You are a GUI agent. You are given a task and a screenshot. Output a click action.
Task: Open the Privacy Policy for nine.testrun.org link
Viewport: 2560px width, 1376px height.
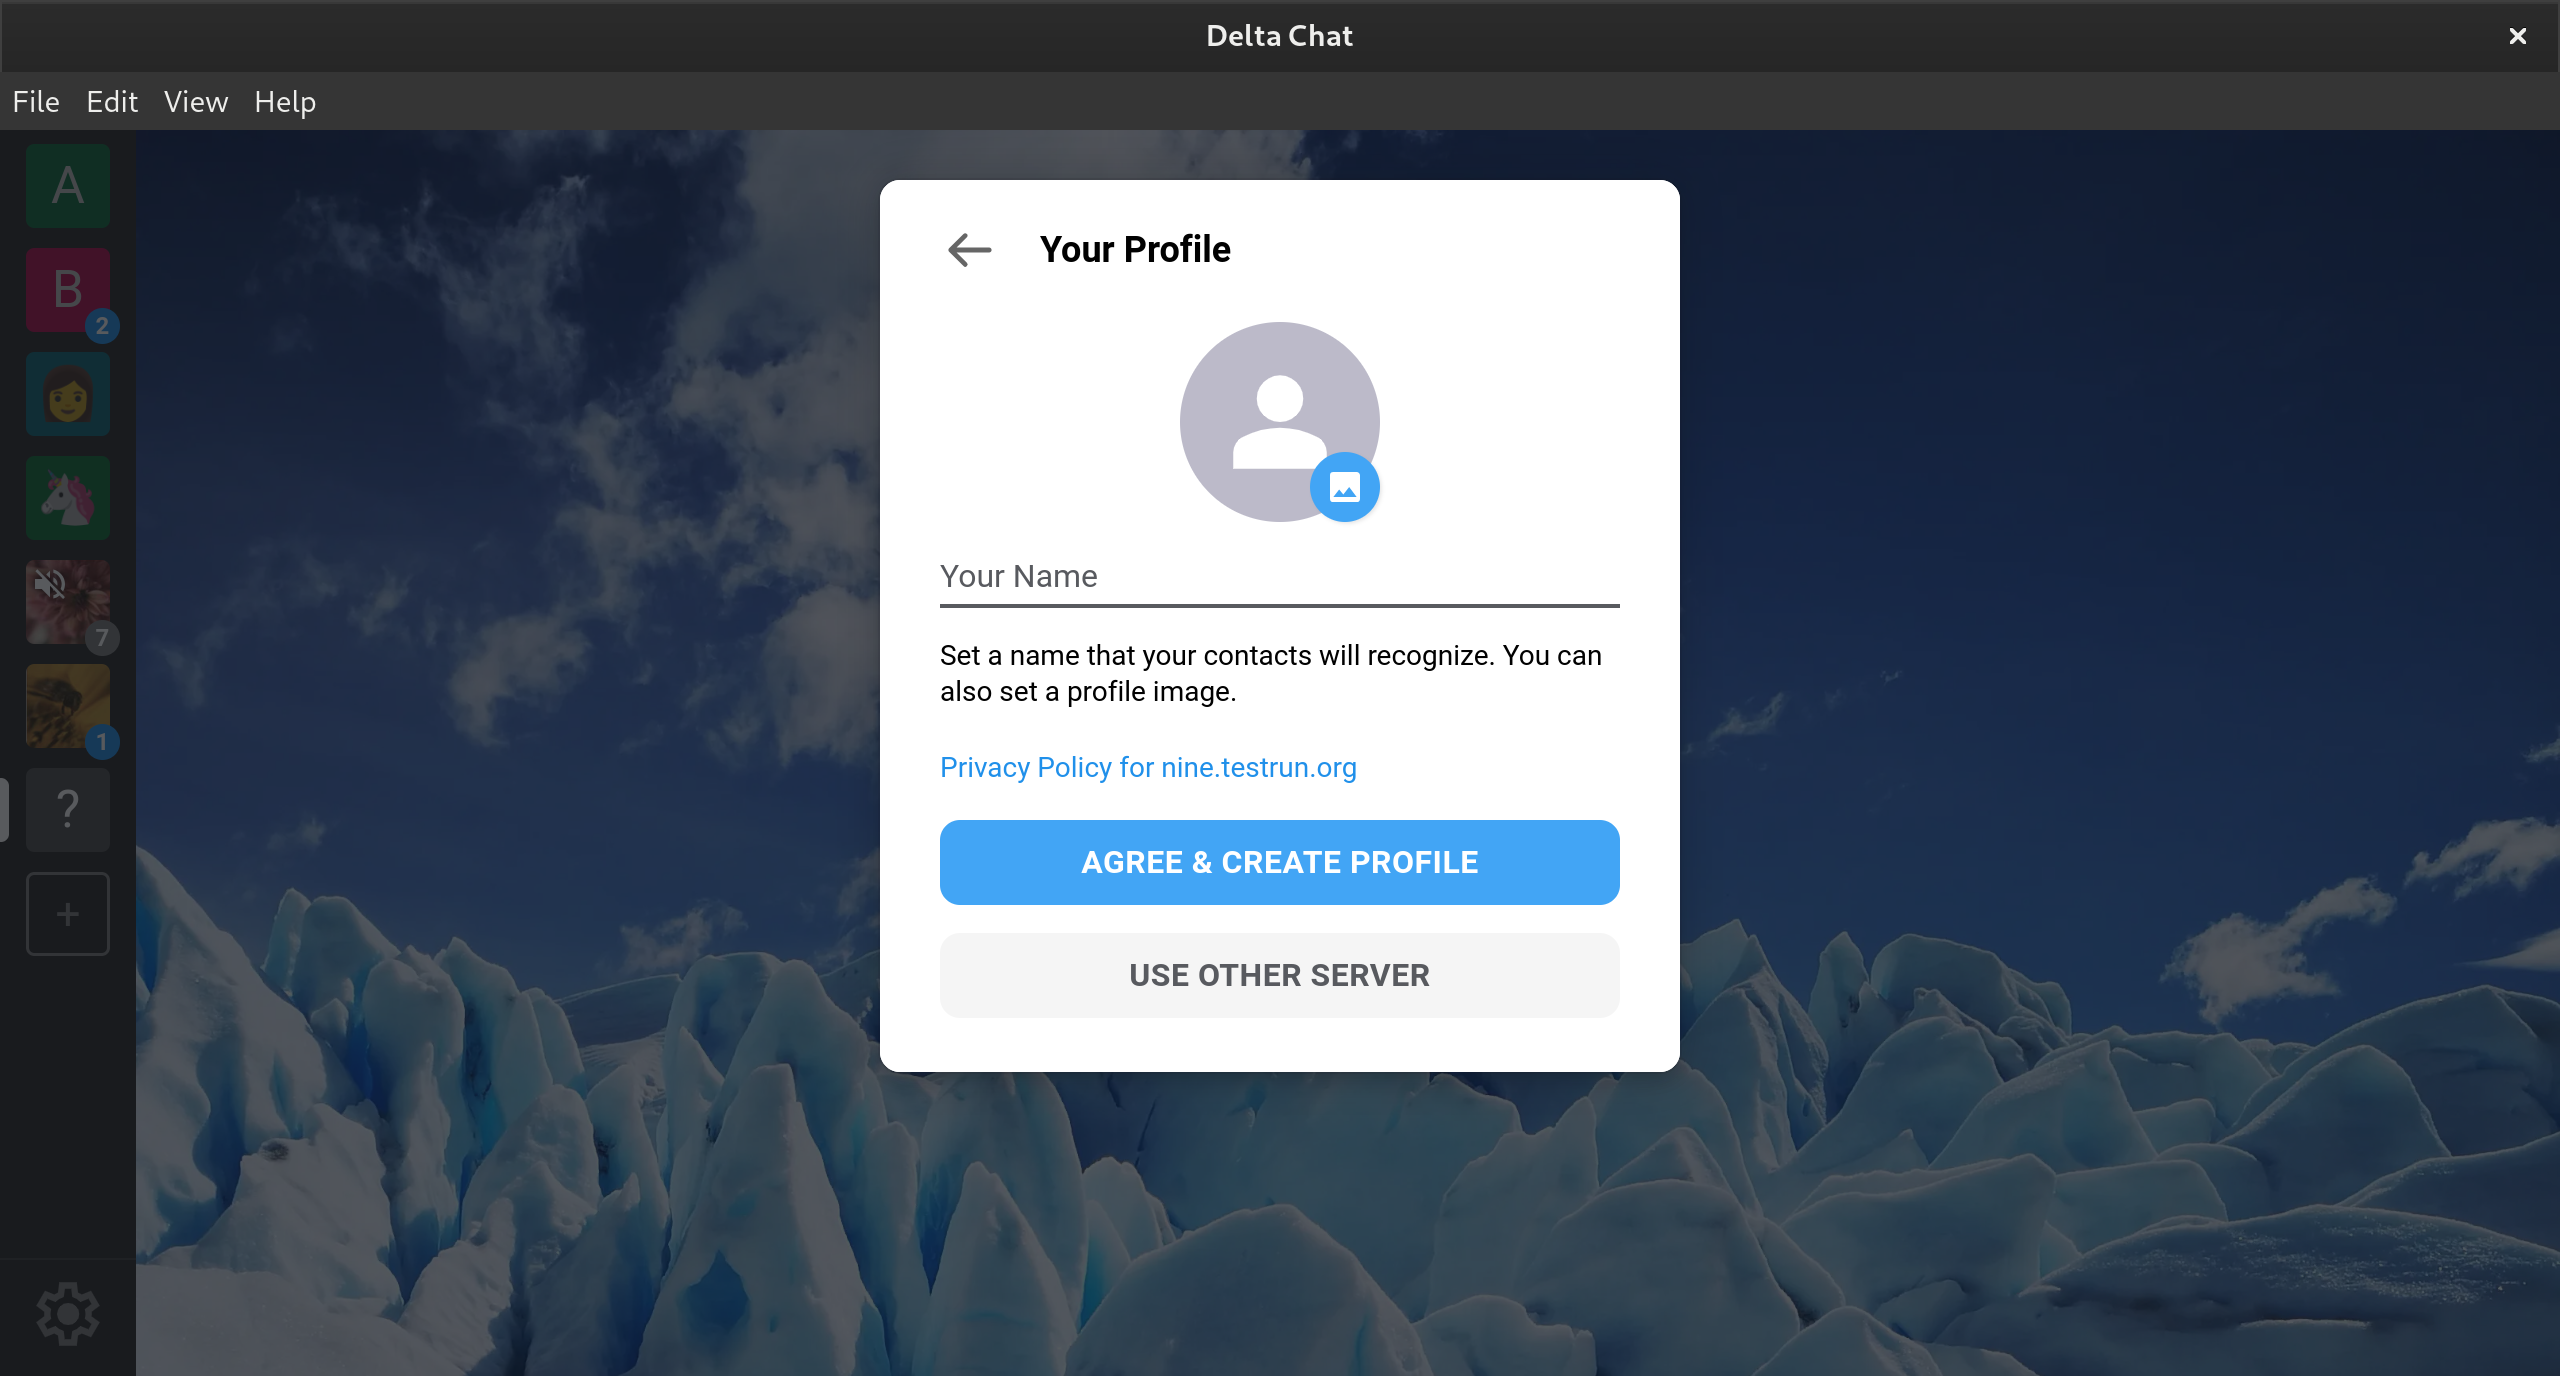(1148, 768)
